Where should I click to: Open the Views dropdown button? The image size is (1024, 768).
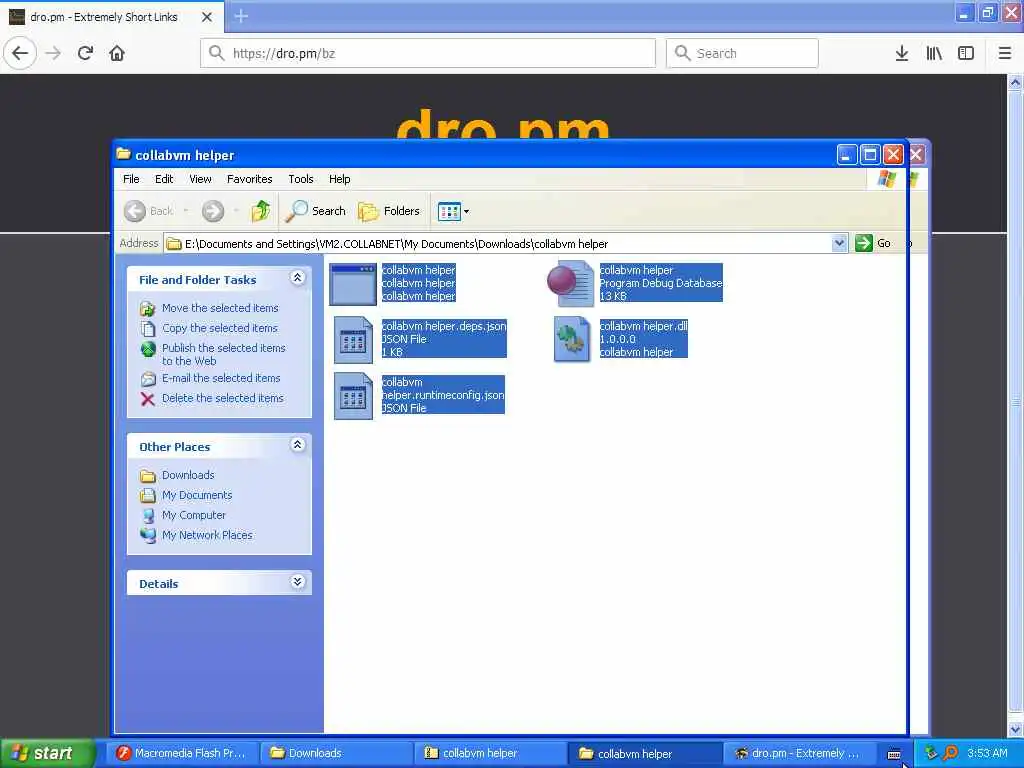coord(453,212)
